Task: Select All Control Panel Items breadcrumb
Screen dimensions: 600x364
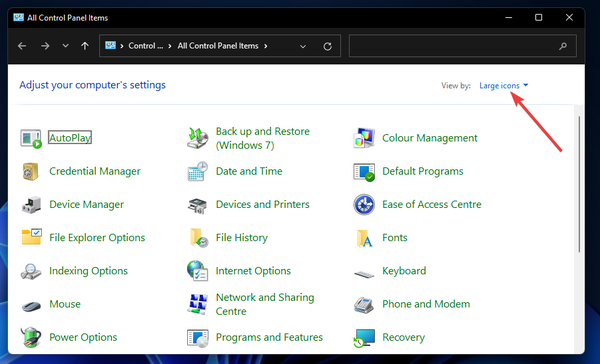Action: 218,46
